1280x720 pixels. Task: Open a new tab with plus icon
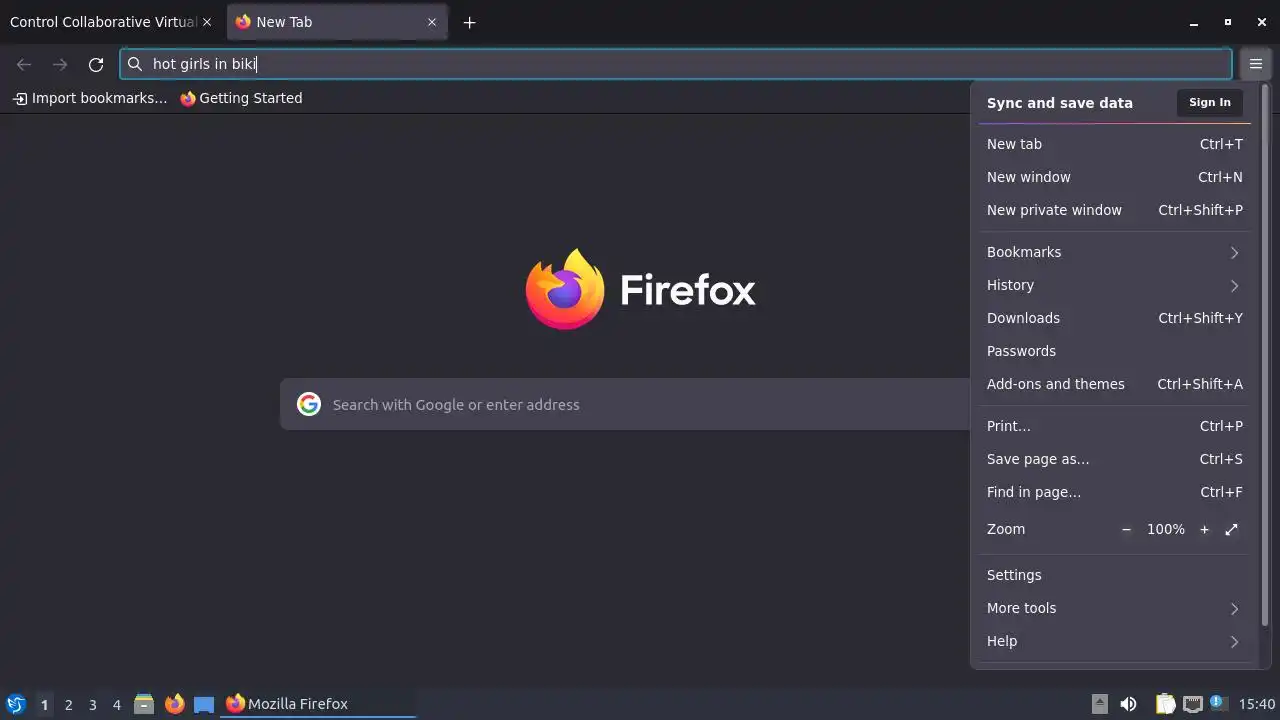click(469, 22)
